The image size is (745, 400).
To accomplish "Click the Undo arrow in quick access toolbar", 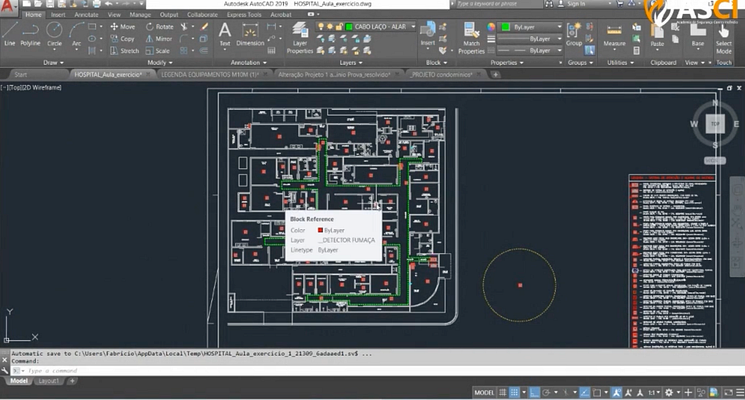I will 109,4.
